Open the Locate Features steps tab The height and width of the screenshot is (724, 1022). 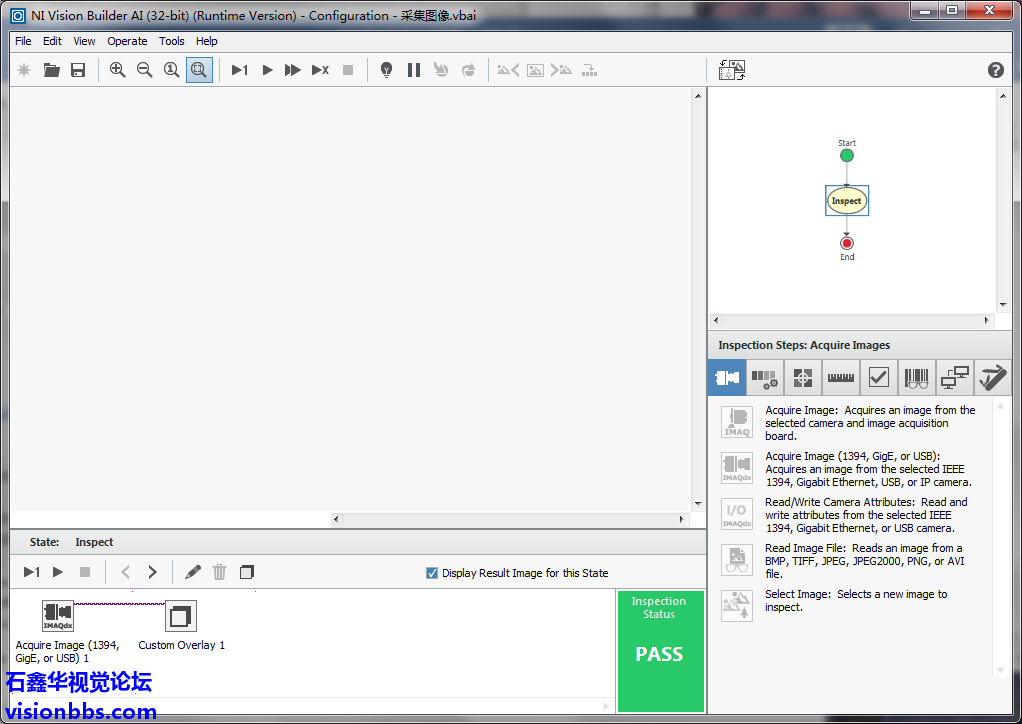pos(802,378)
